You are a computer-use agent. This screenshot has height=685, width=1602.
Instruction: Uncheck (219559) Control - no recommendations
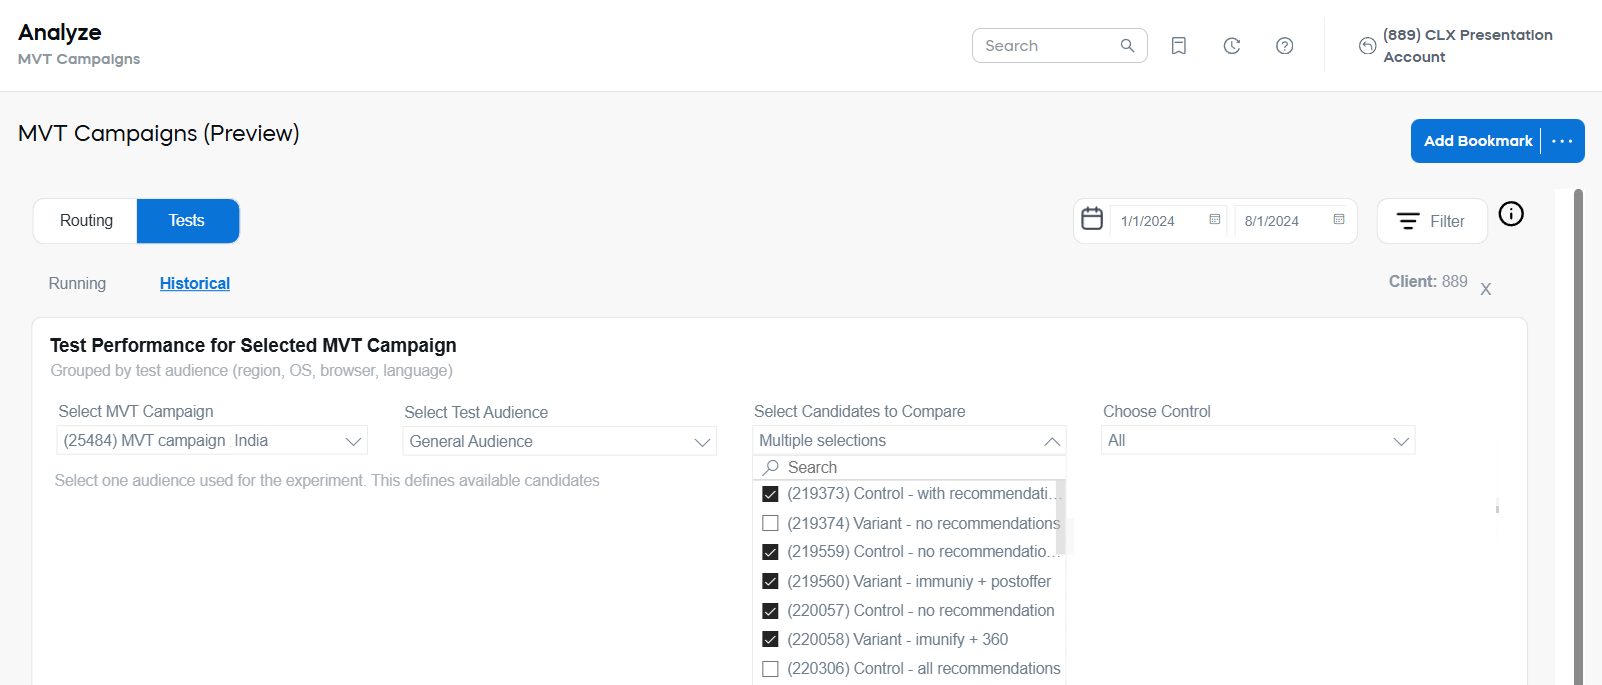point(770,552)
